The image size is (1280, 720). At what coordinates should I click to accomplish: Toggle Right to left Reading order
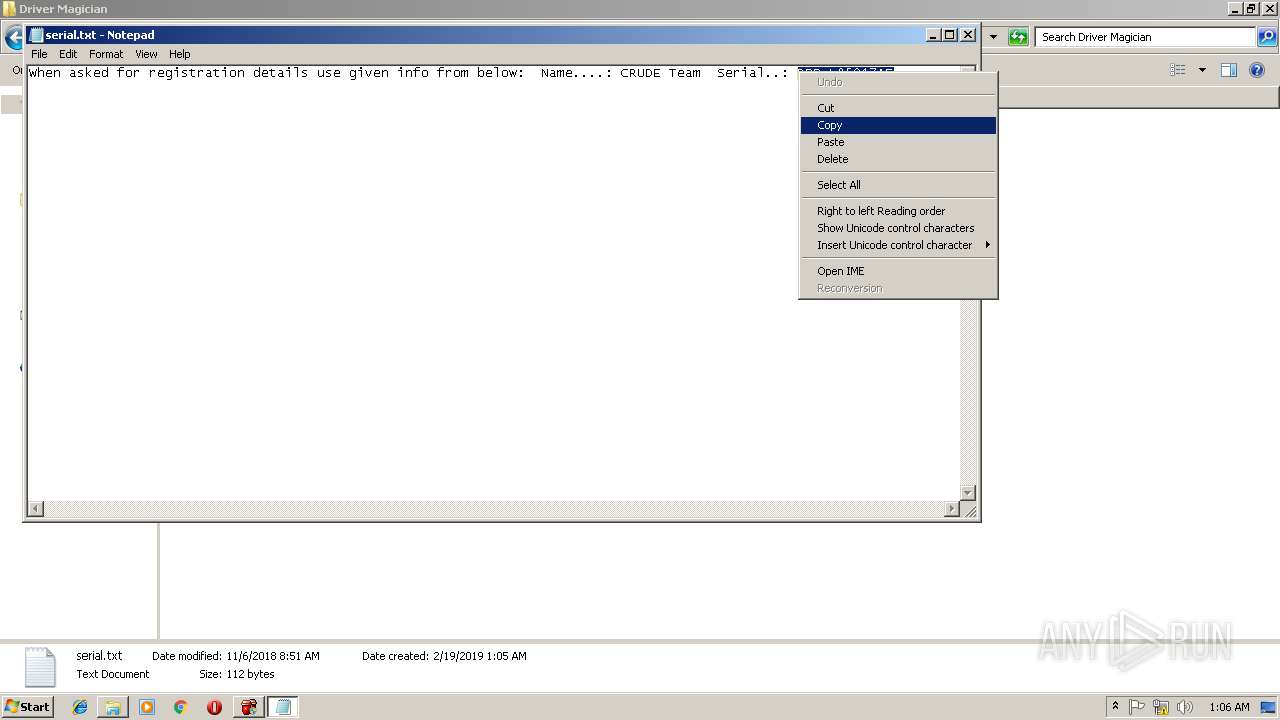(898, 211)
